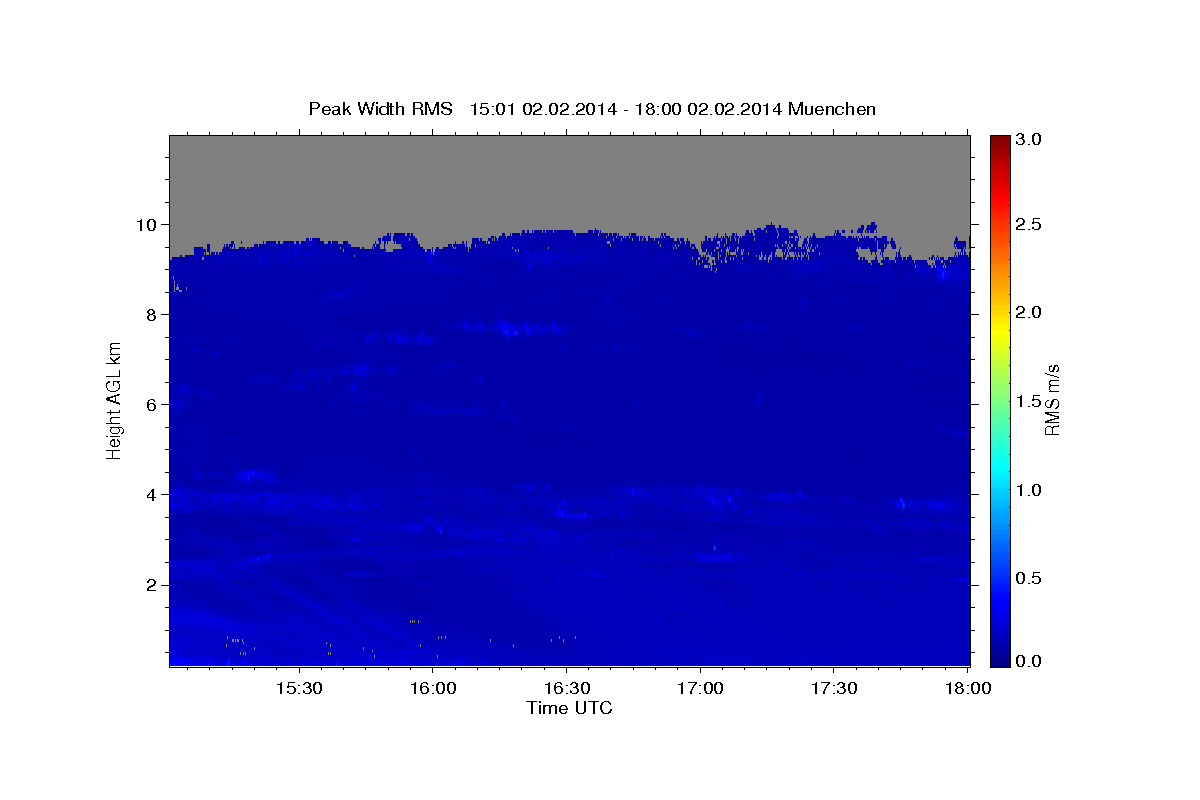Click the 'Time UTC' axis label
The width and height of the screenshot is (1200, 800).
click(x=569, y=708)
